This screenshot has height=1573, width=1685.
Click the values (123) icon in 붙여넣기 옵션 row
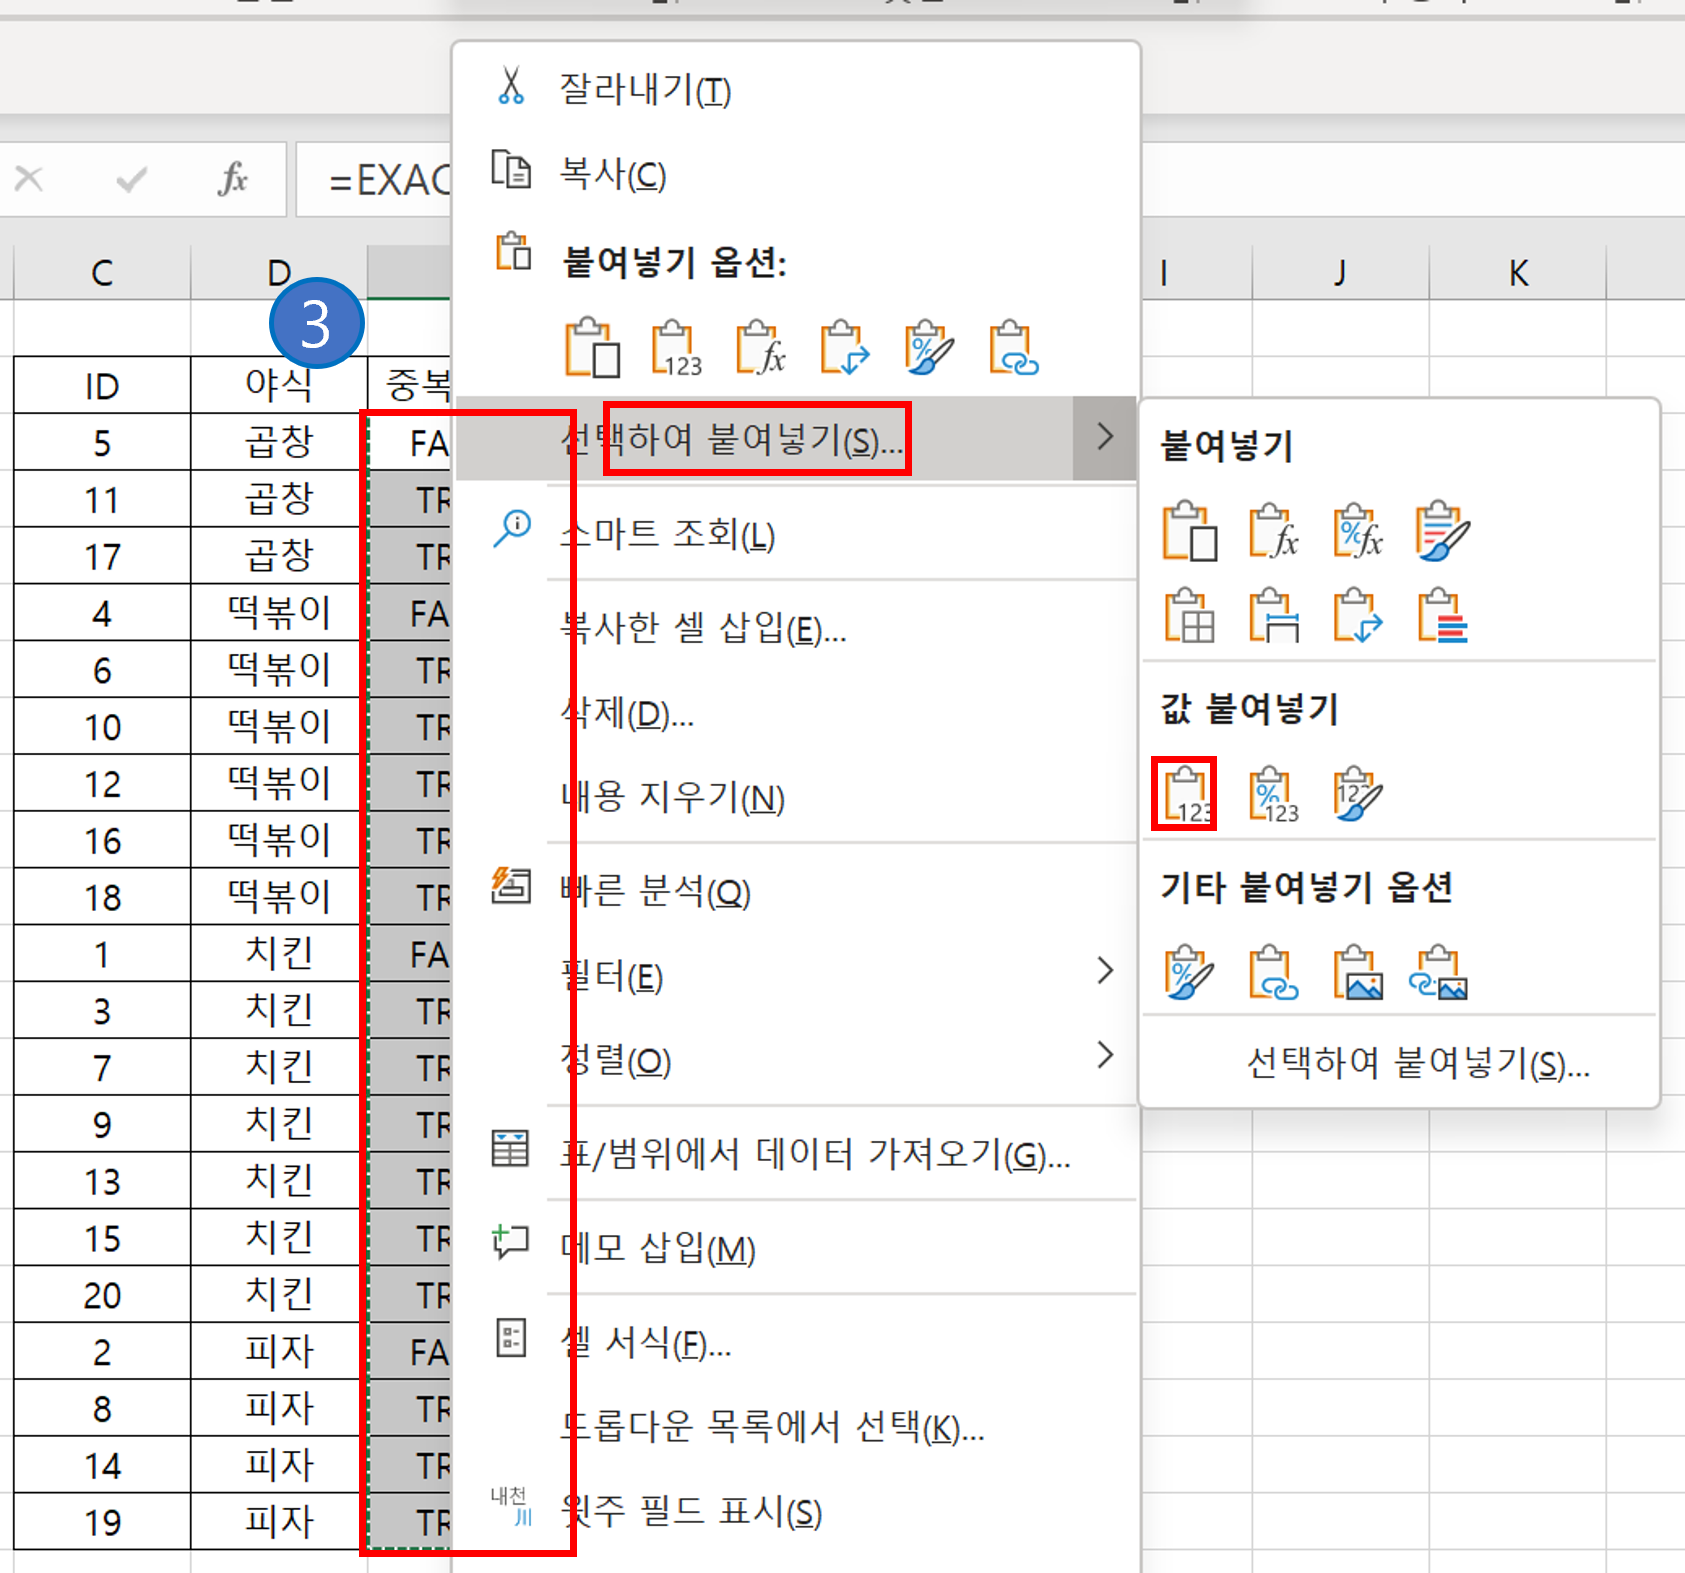[x=676, y=350]
